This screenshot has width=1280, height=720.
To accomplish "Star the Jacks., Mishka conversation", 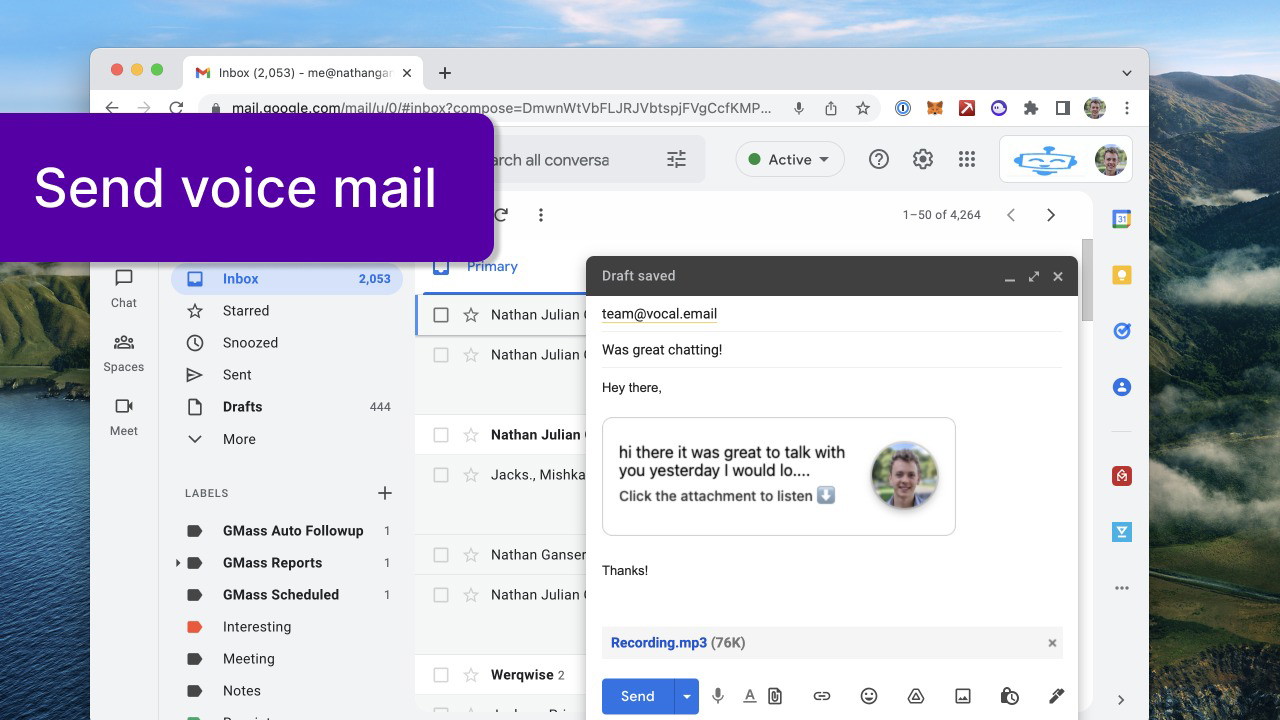I will (x=471, y=475).
